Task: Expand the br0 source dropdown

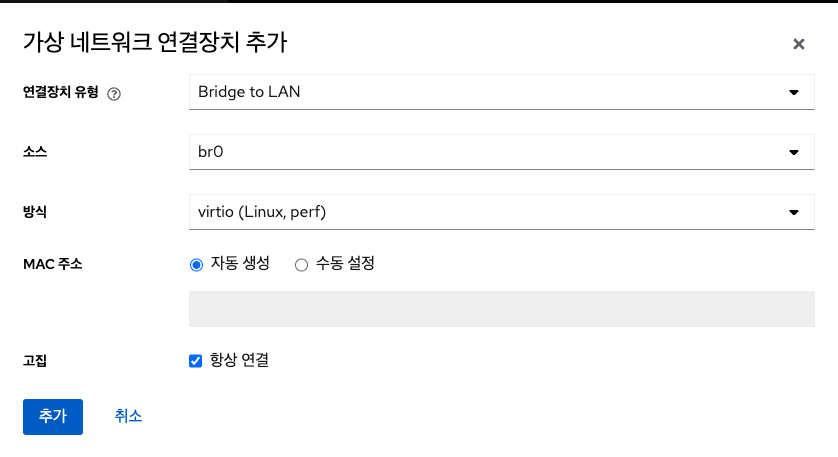Action: pos(490,153)
